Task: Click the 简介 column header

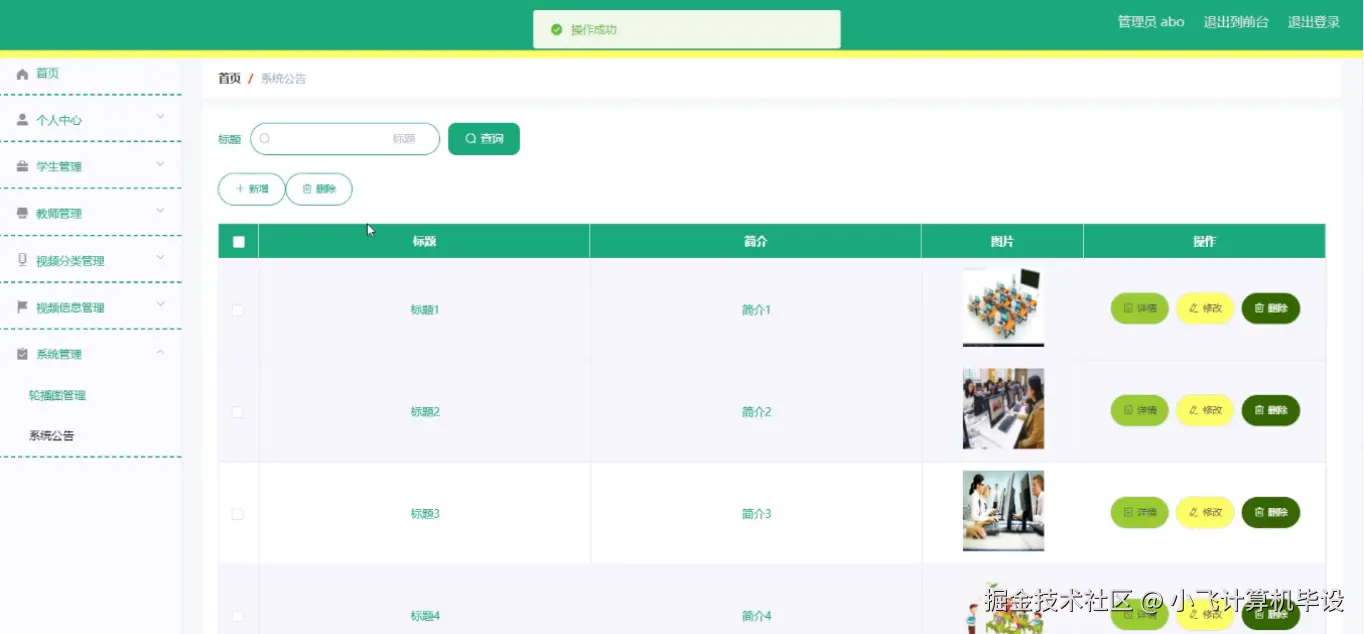Action: [x=755, y=241]
